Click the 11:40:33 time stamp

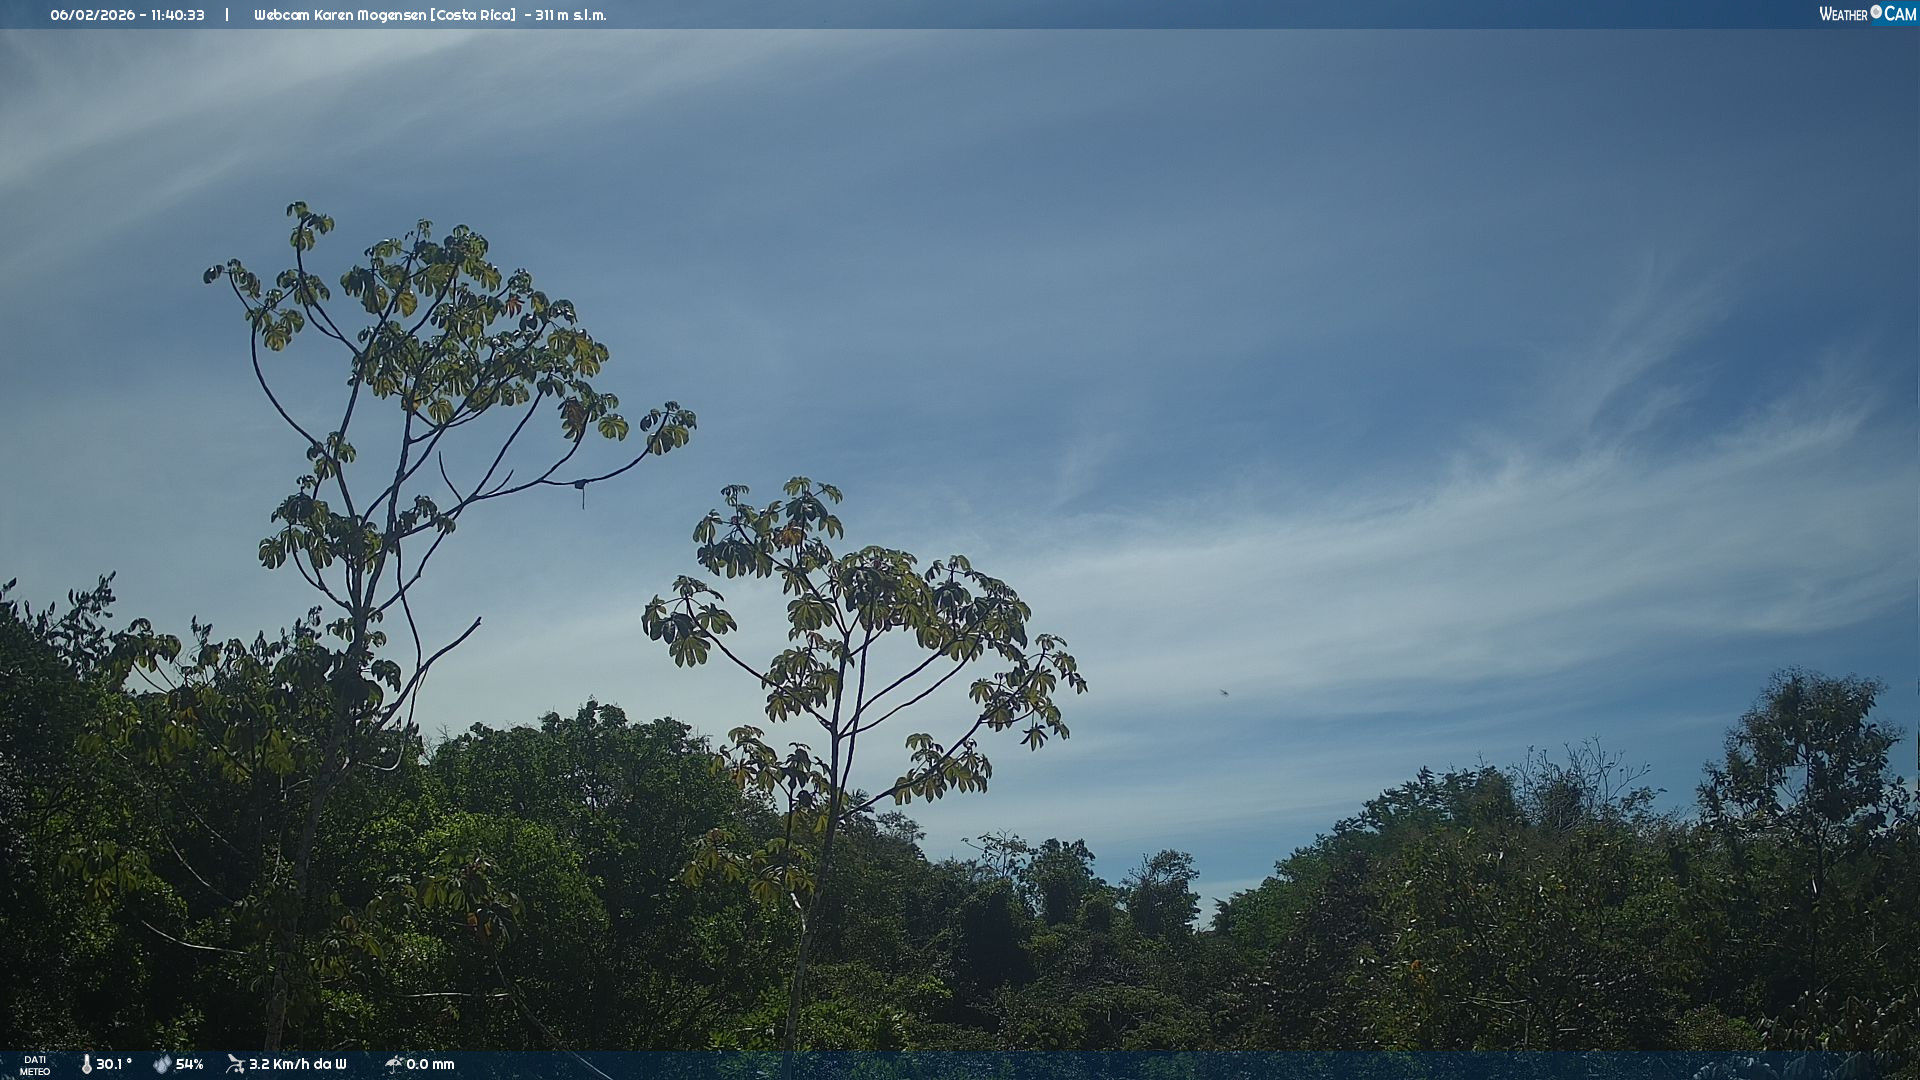(x=178, y=15)
